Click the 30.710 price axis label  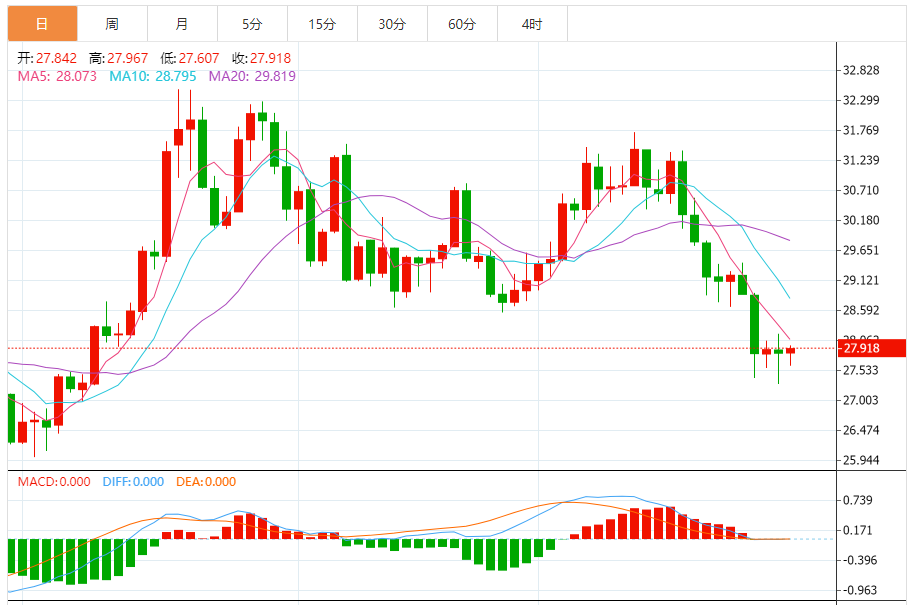pos(861,190)
